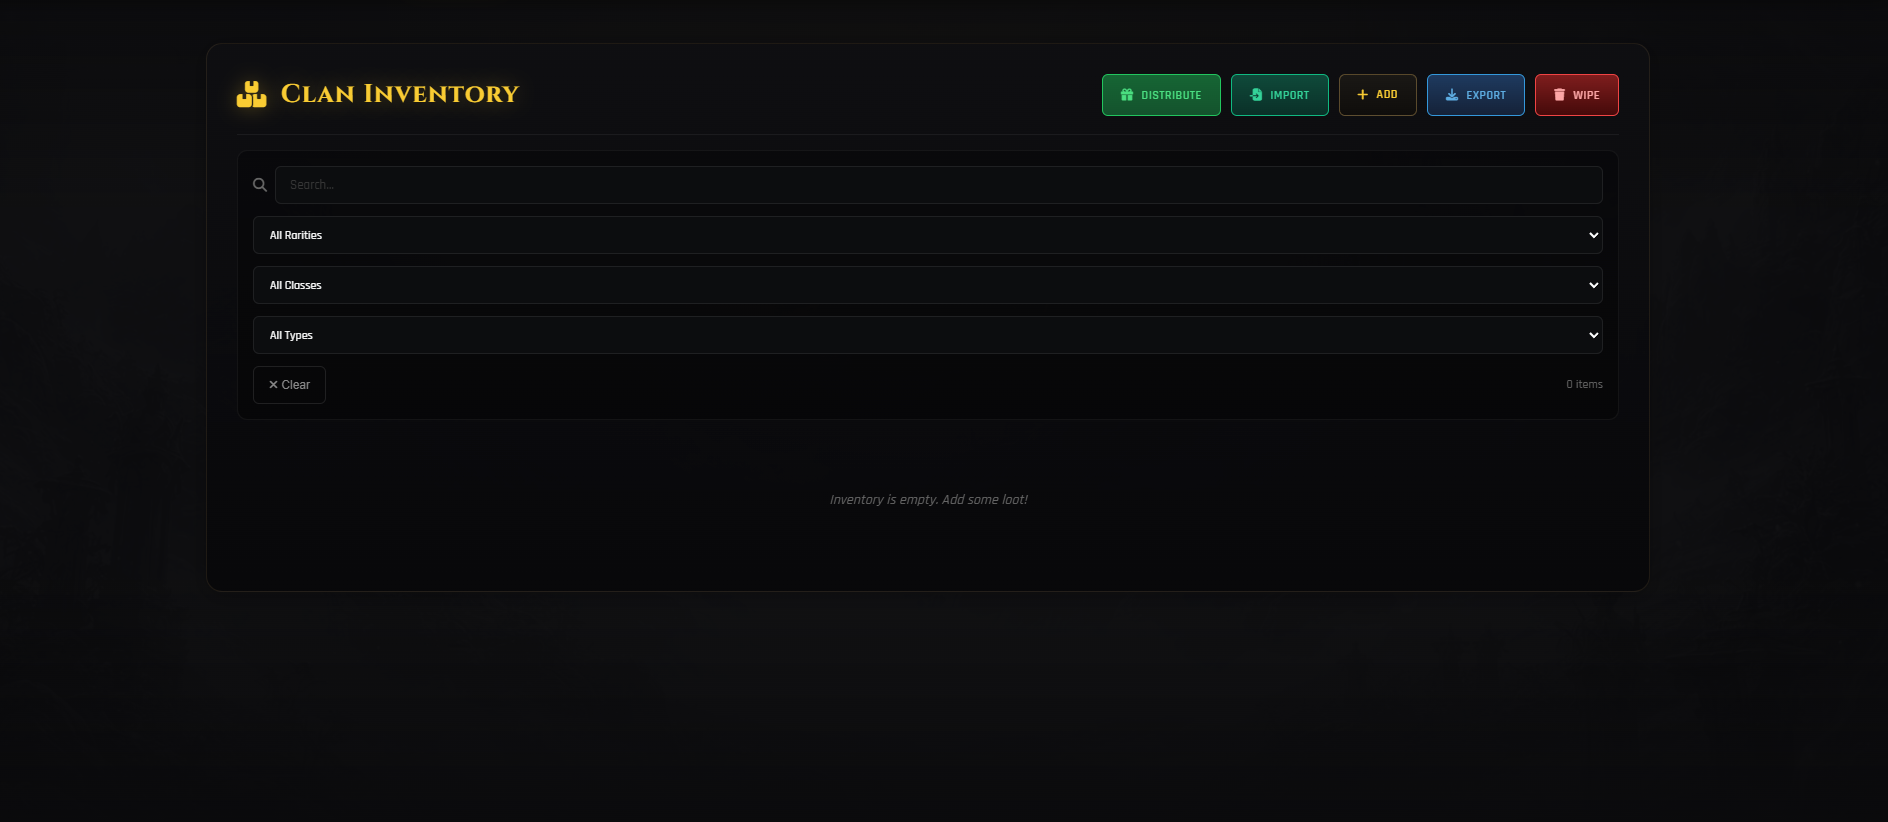The image size is (1888, 822).
Task: Click the Clan Inventory title text
Action: [399, 94]
